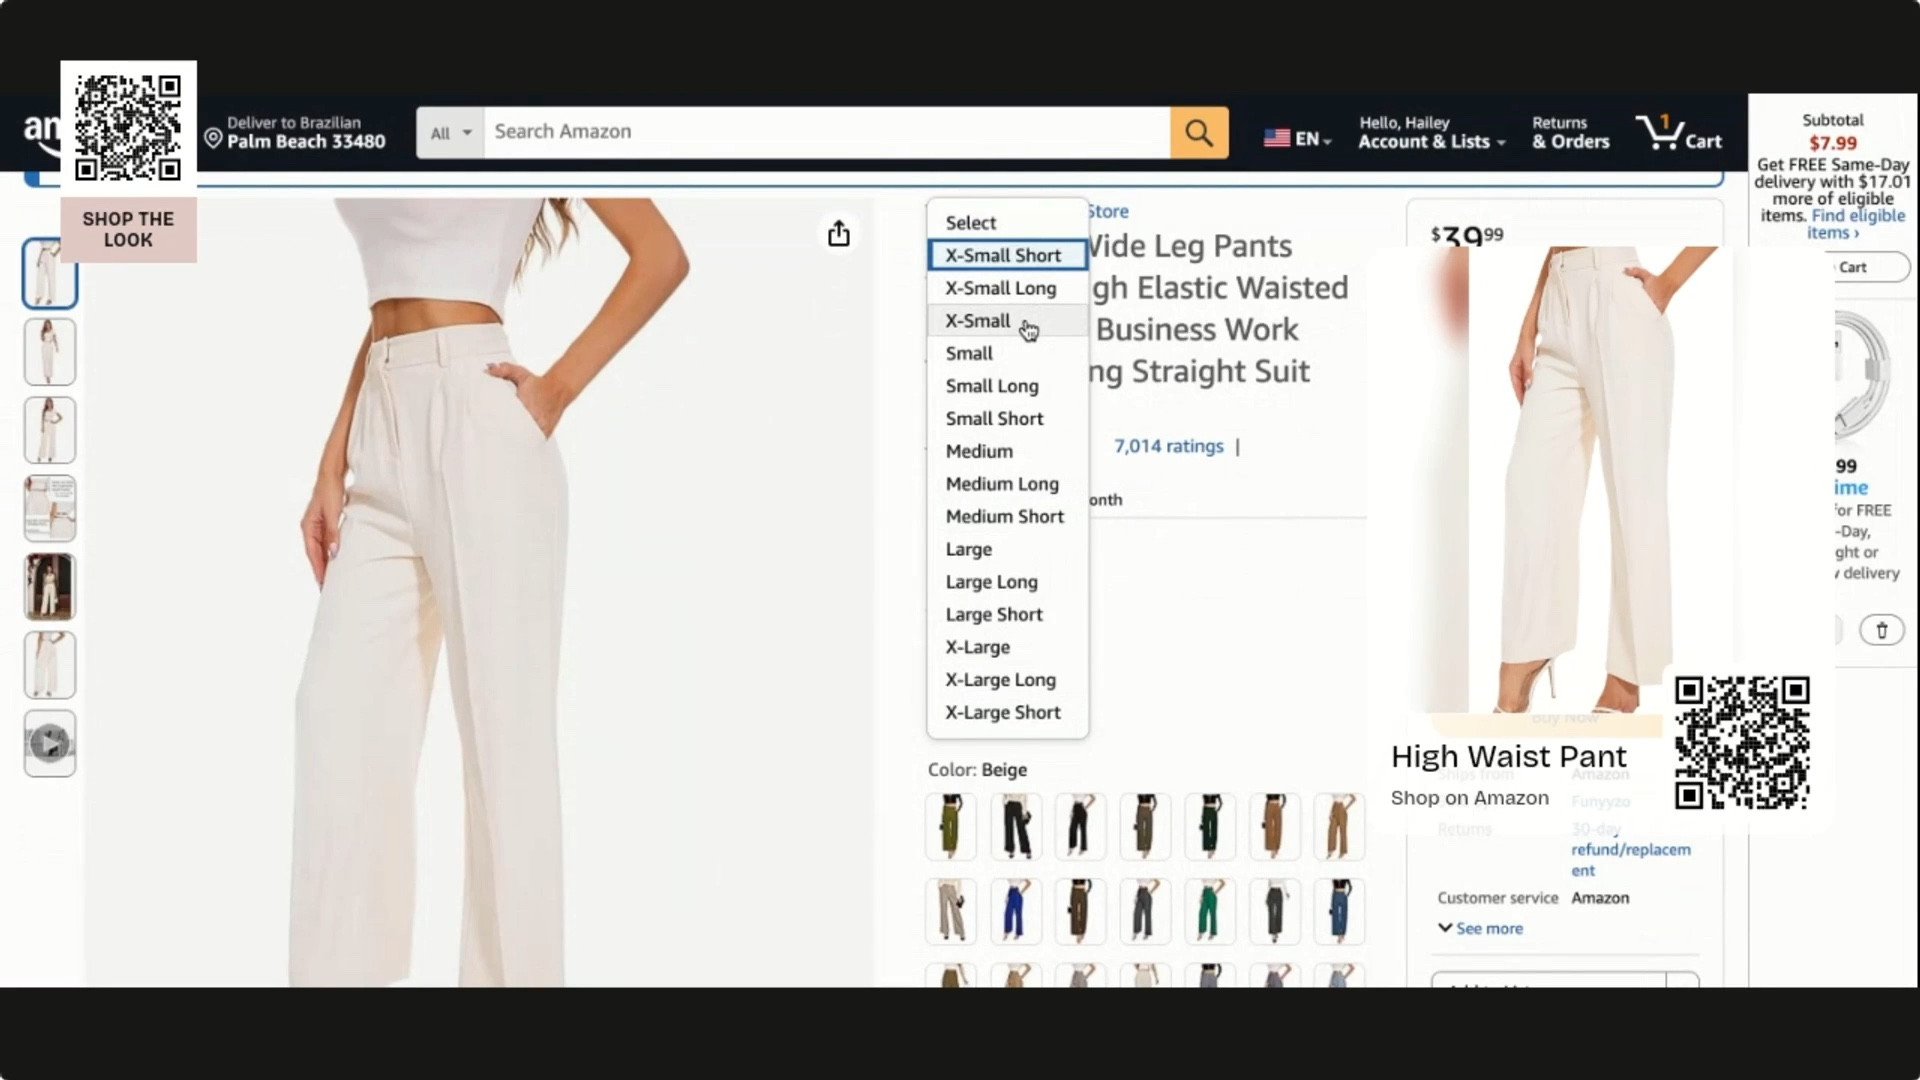Click the "Shop the Look" button
This screenshot has width=1920, height=1080.
[128, 229]
